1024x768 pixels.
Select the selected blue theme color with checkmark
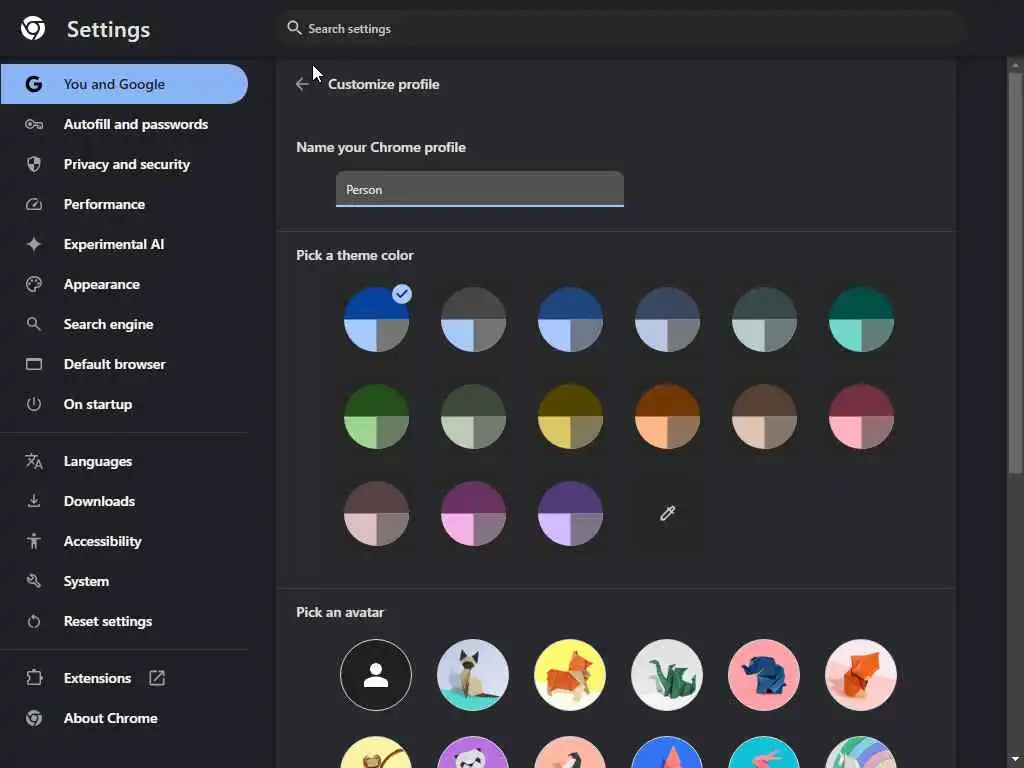[x=376, y=319]
